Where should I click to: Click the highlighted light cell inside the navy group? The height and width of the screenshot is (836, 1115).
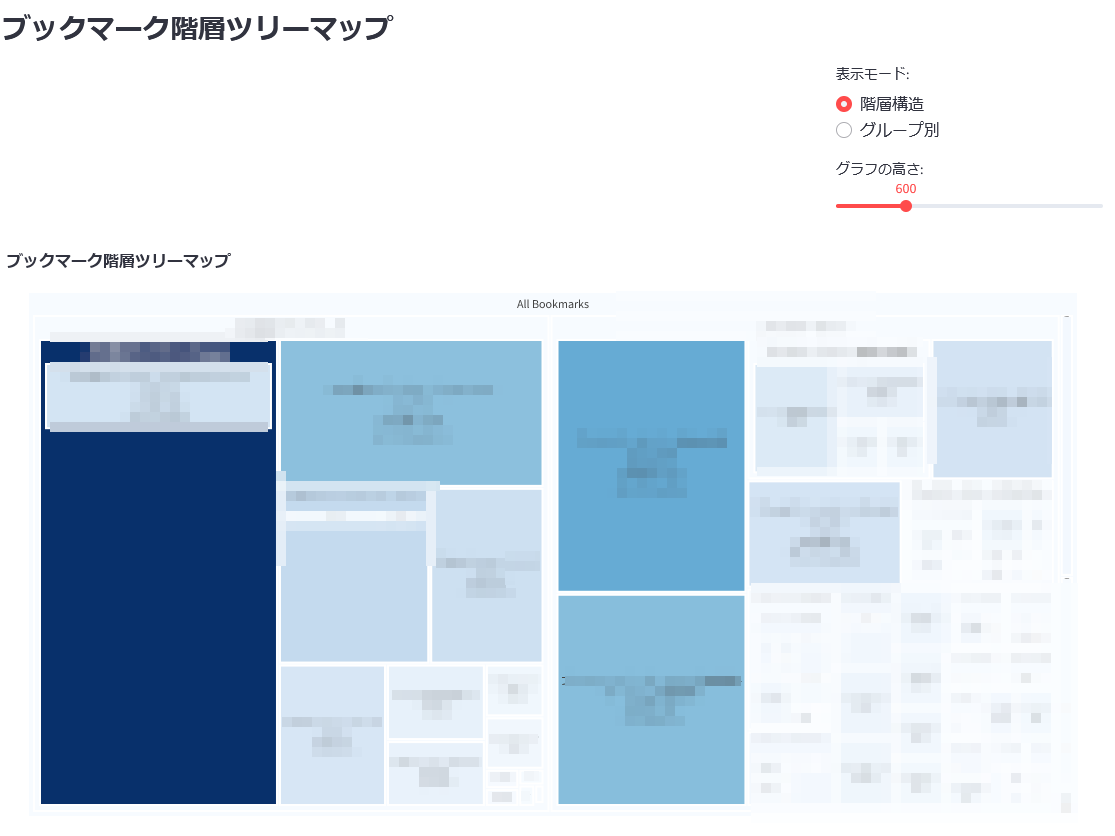pos(158,396)
